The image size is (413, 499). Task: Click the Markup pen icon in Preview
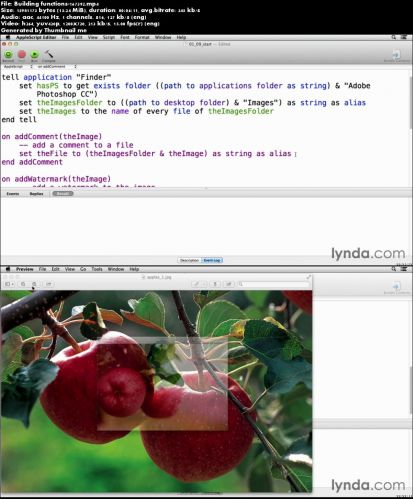[x=196, y=284]
